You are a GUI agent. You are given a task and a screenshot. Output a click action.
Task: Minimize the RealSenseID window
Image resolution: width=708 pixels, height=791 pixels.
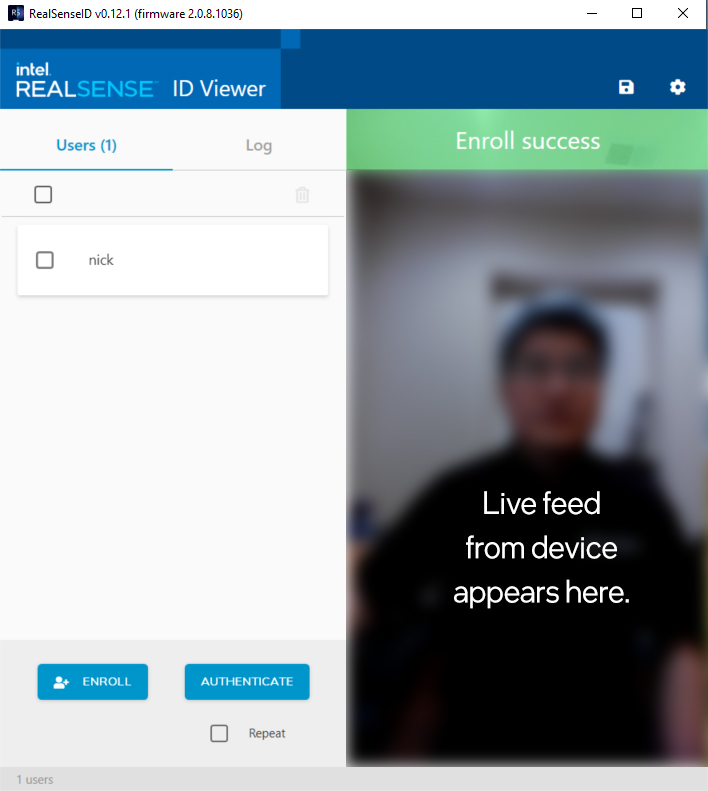click(592, 14)
